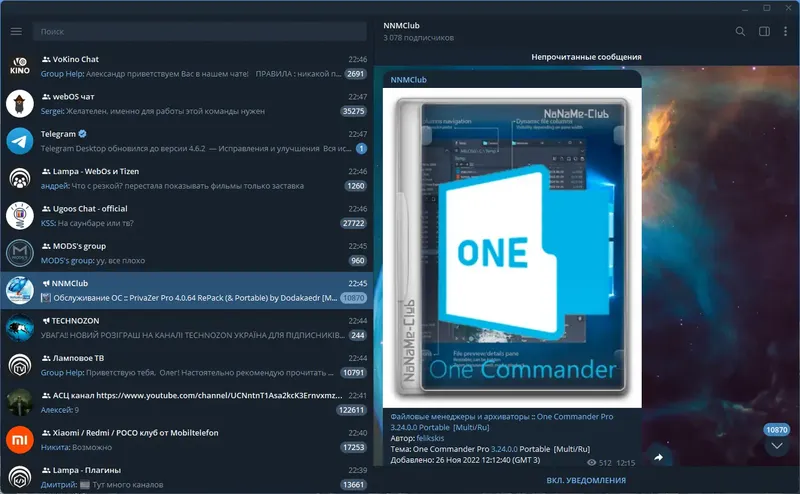The image size is (800, 494).
Task: Click the forward arrow beside the post
Action: [658, 457]
